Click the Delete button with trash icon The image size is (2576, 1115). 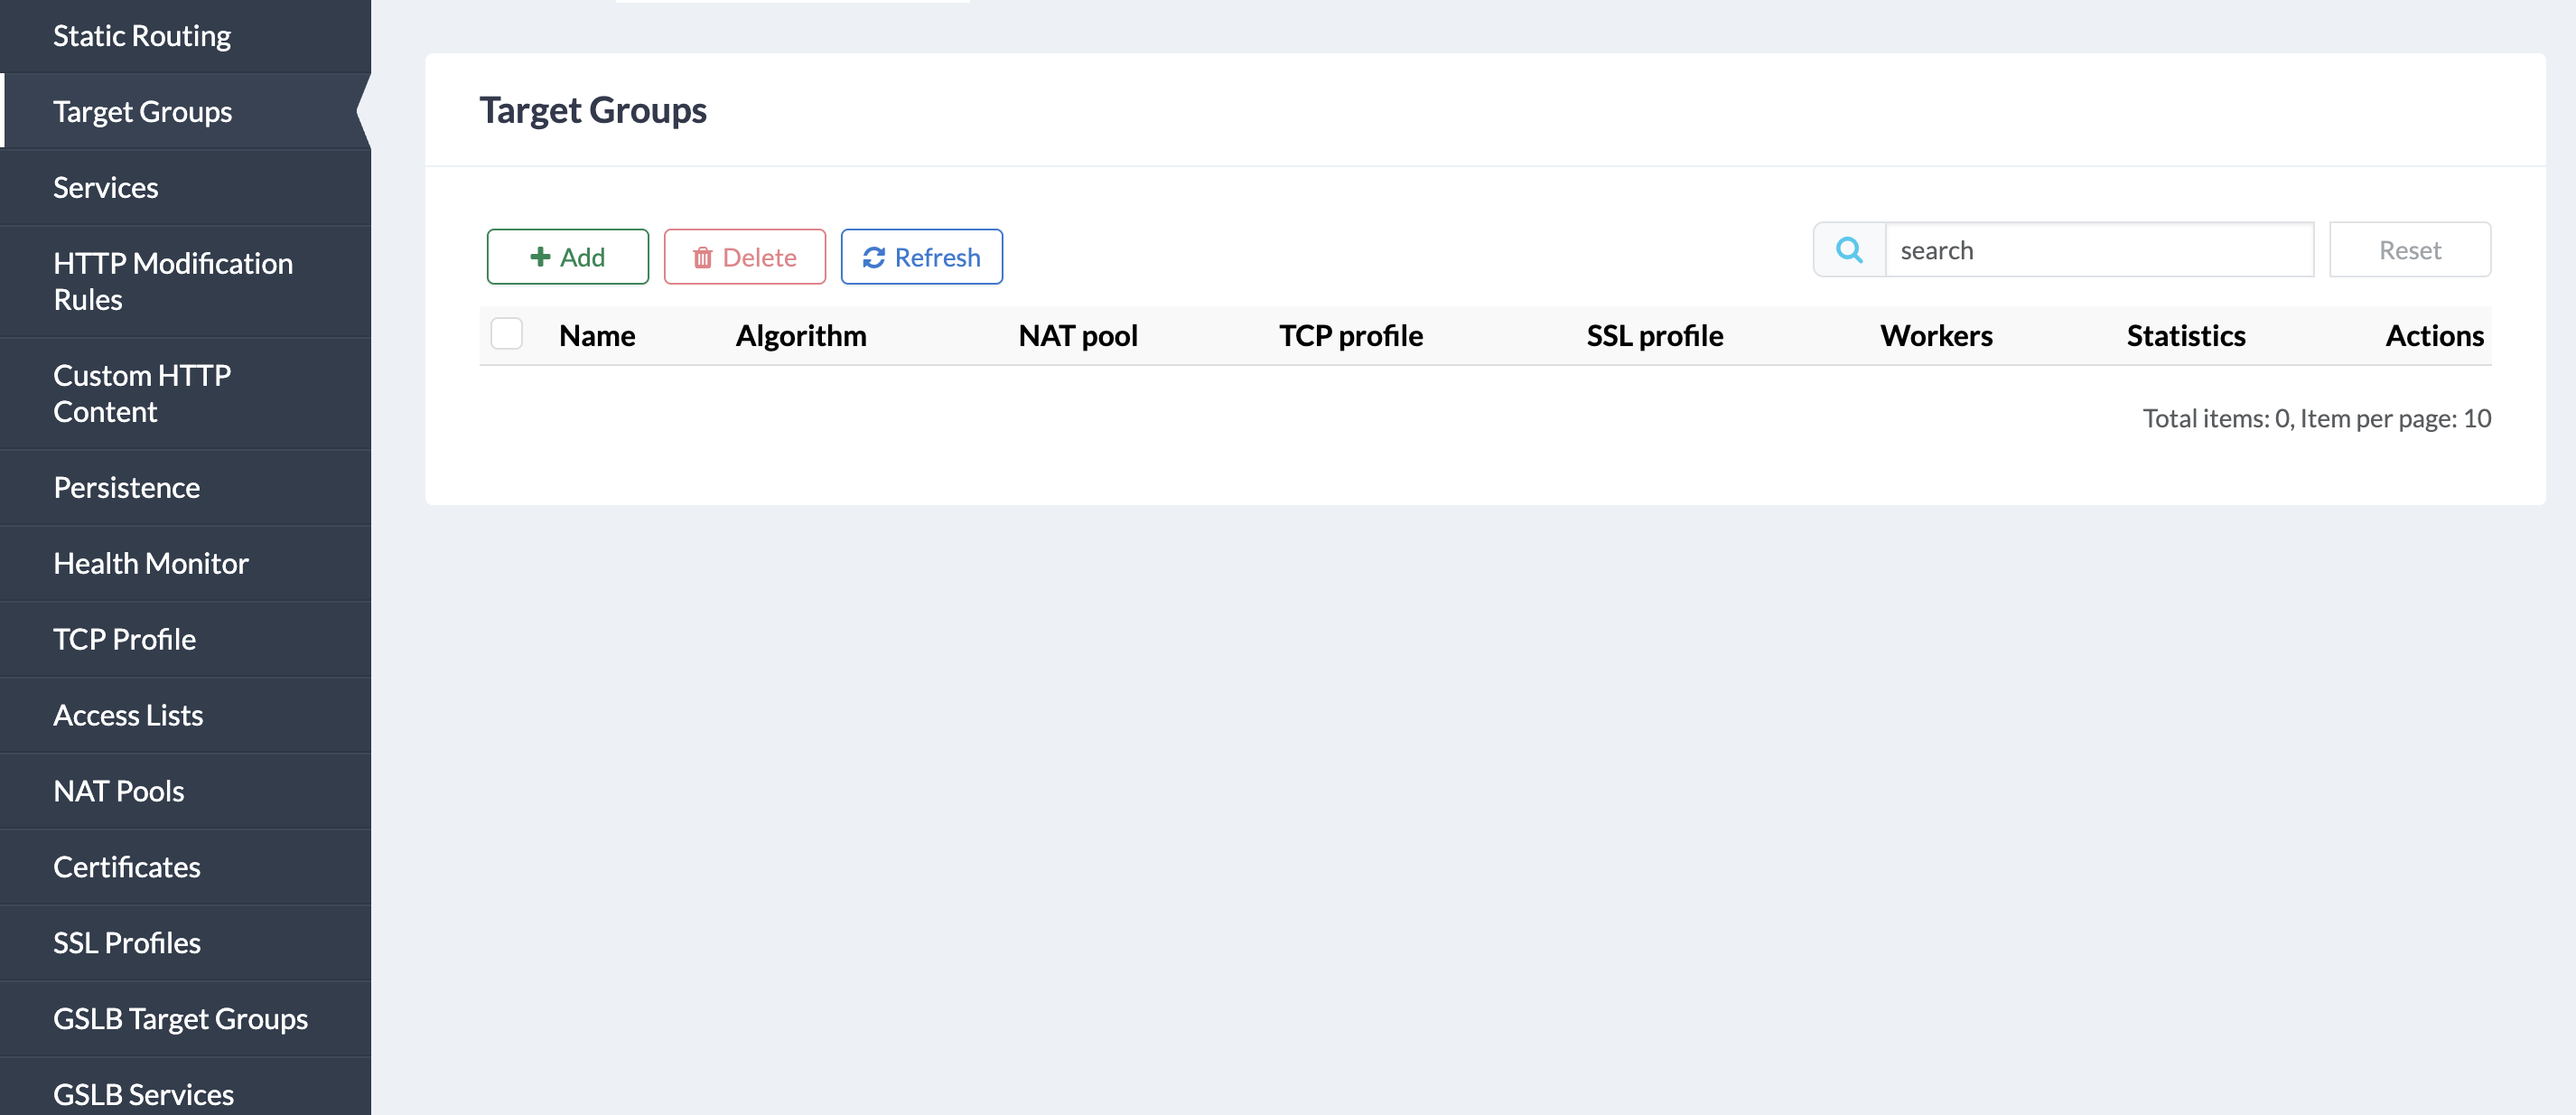tap(744, 257)
